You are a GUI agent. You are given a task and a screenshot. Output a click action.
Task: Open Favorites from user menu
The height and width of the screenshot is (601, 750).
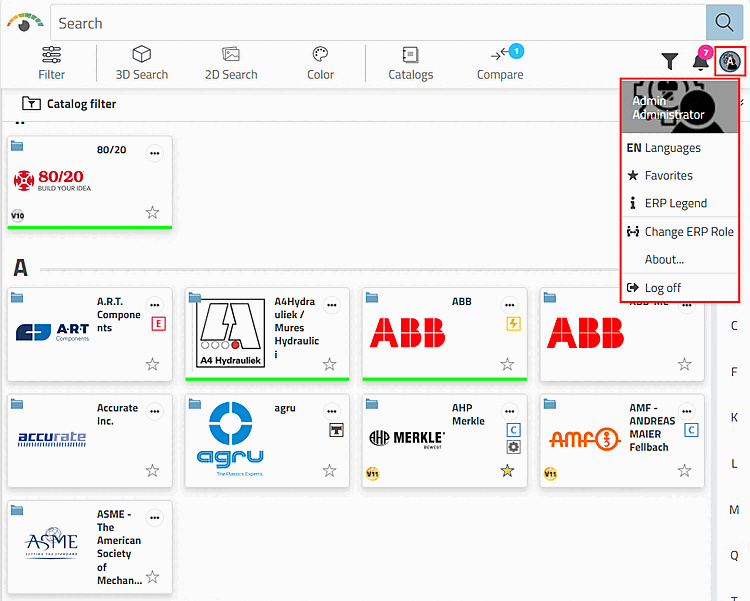click(x=679, y=176)
